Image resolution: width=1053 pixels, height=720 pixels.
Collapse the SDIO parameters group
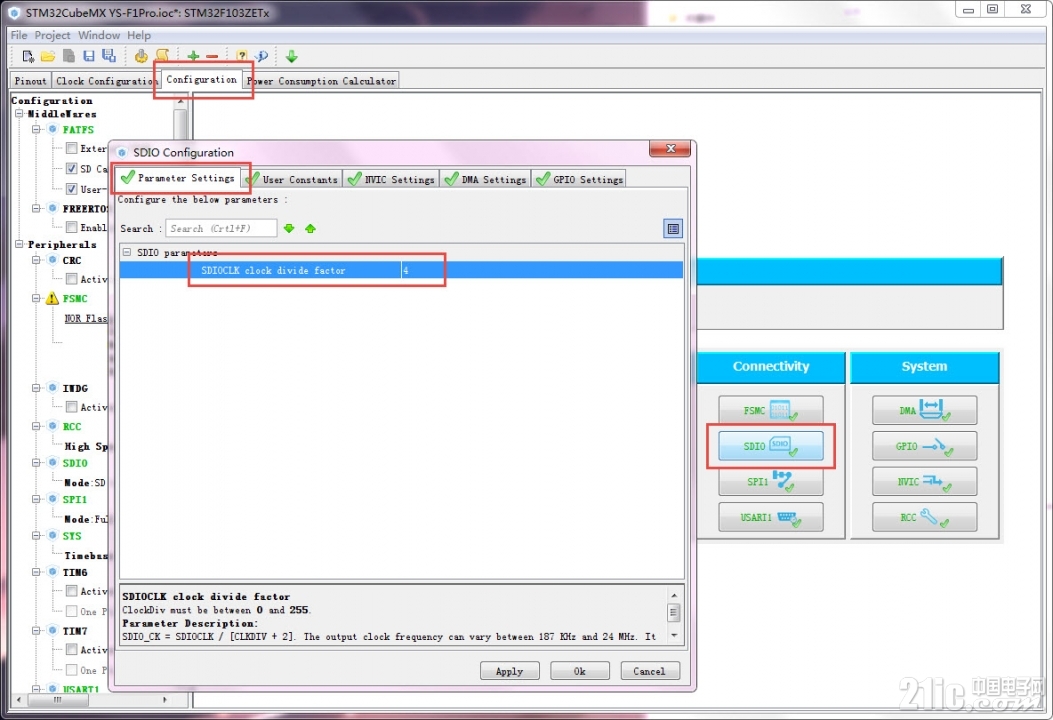point(127,252)
